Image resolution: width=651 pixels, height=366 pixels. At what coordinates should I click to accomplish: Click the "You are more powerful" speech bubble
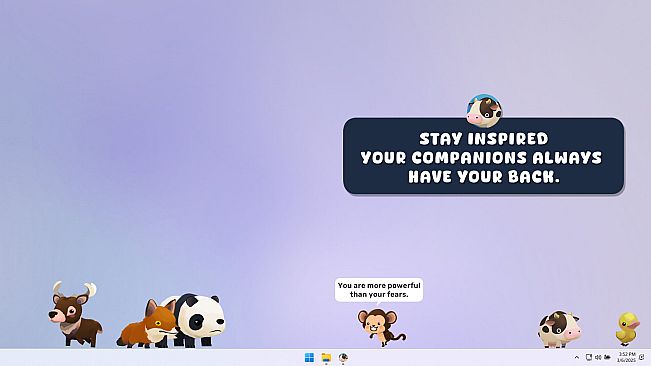(x=379, y=290)
